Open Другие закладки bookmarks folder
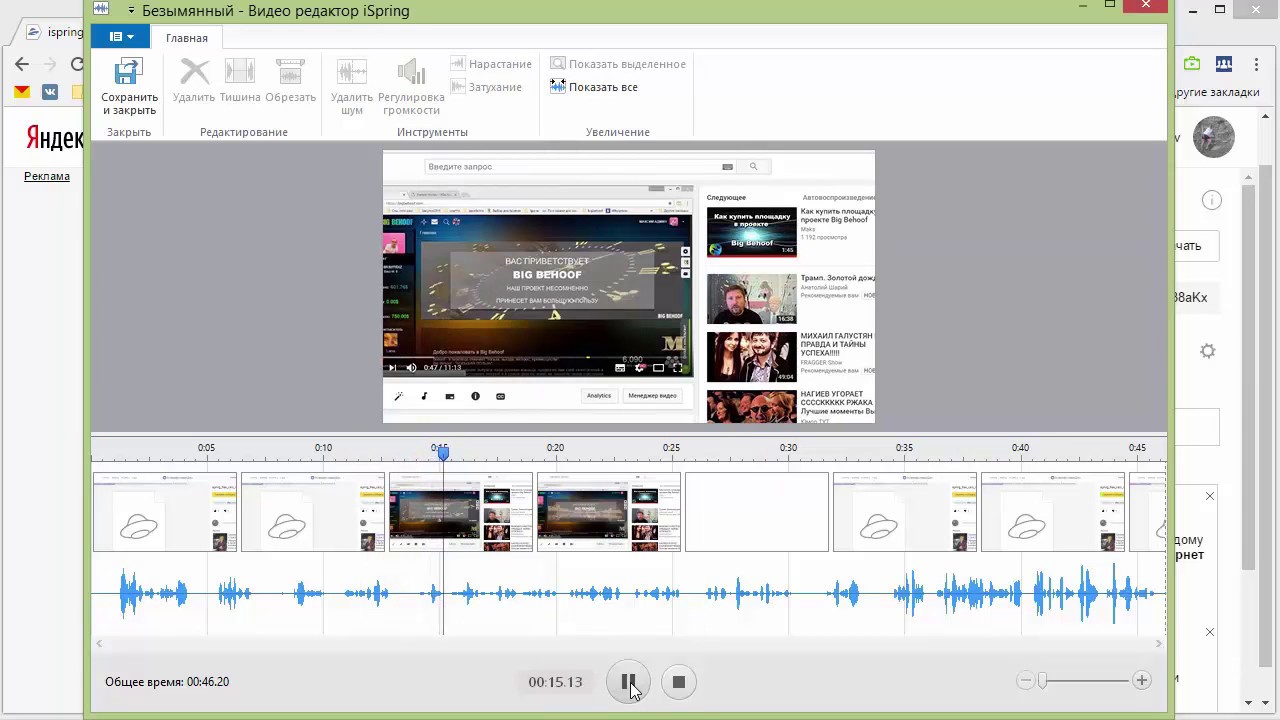This screenshot has height=720, width=1280. pyautogui.click(x=1215, y=92)
